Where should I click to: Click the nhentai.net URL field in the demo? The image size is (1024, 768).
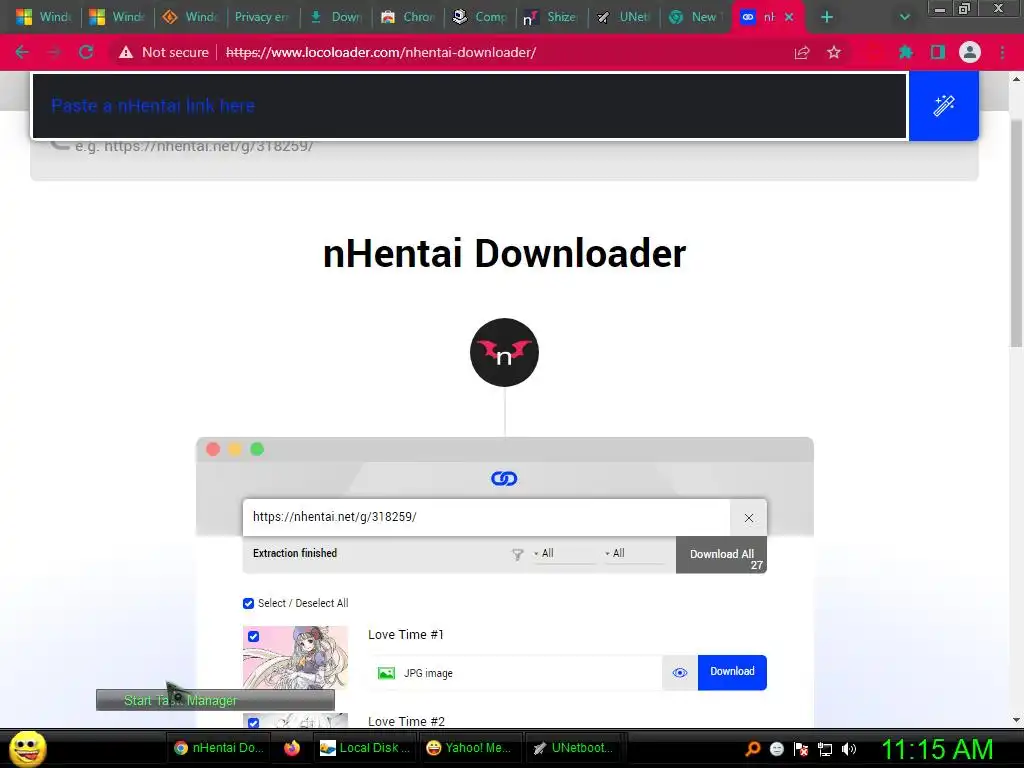pos(486,517)
